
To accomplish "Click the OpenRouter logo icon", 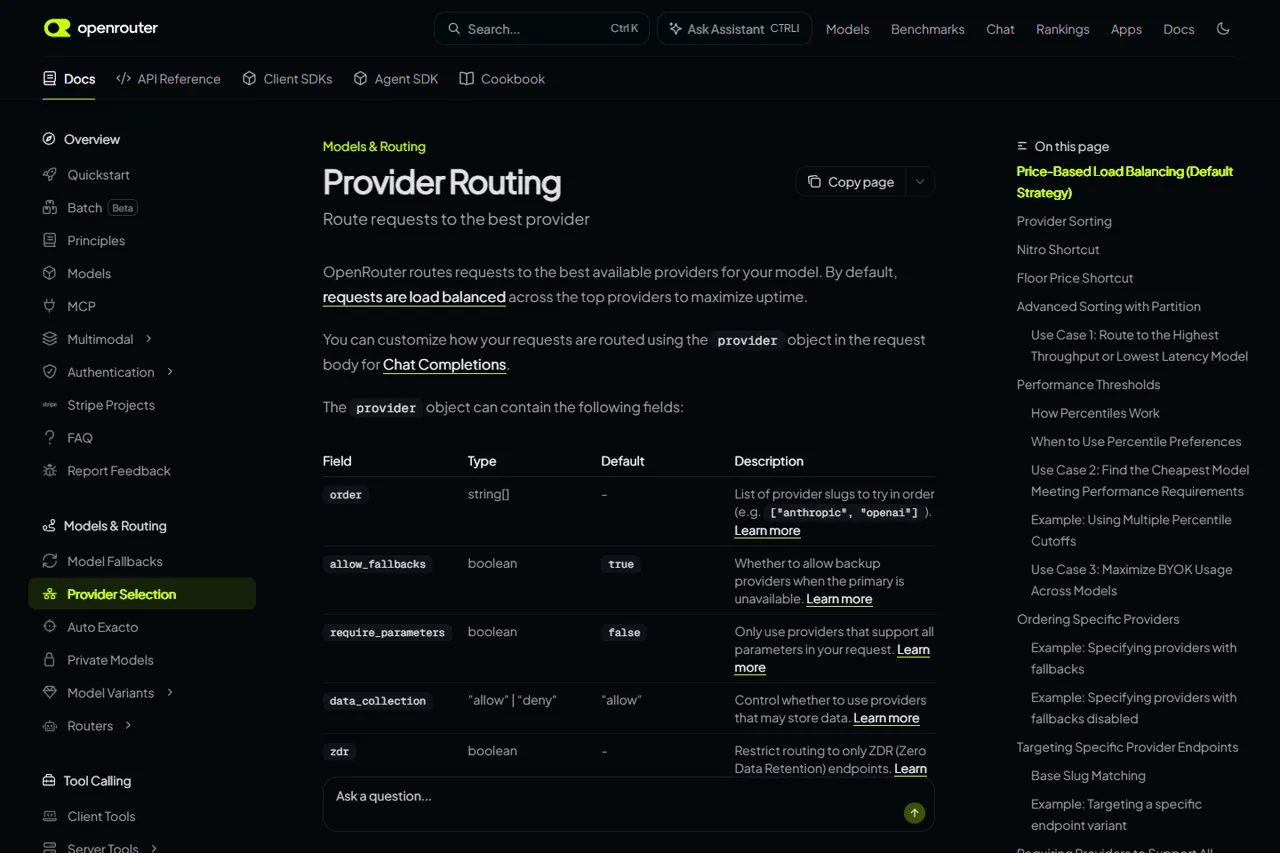I will tap(57, 28).
